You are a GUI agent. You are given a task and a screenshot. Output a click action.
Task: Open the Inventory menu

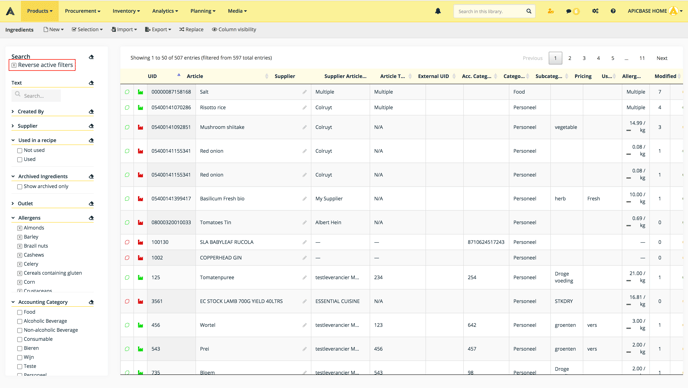(x=126, y=11)
